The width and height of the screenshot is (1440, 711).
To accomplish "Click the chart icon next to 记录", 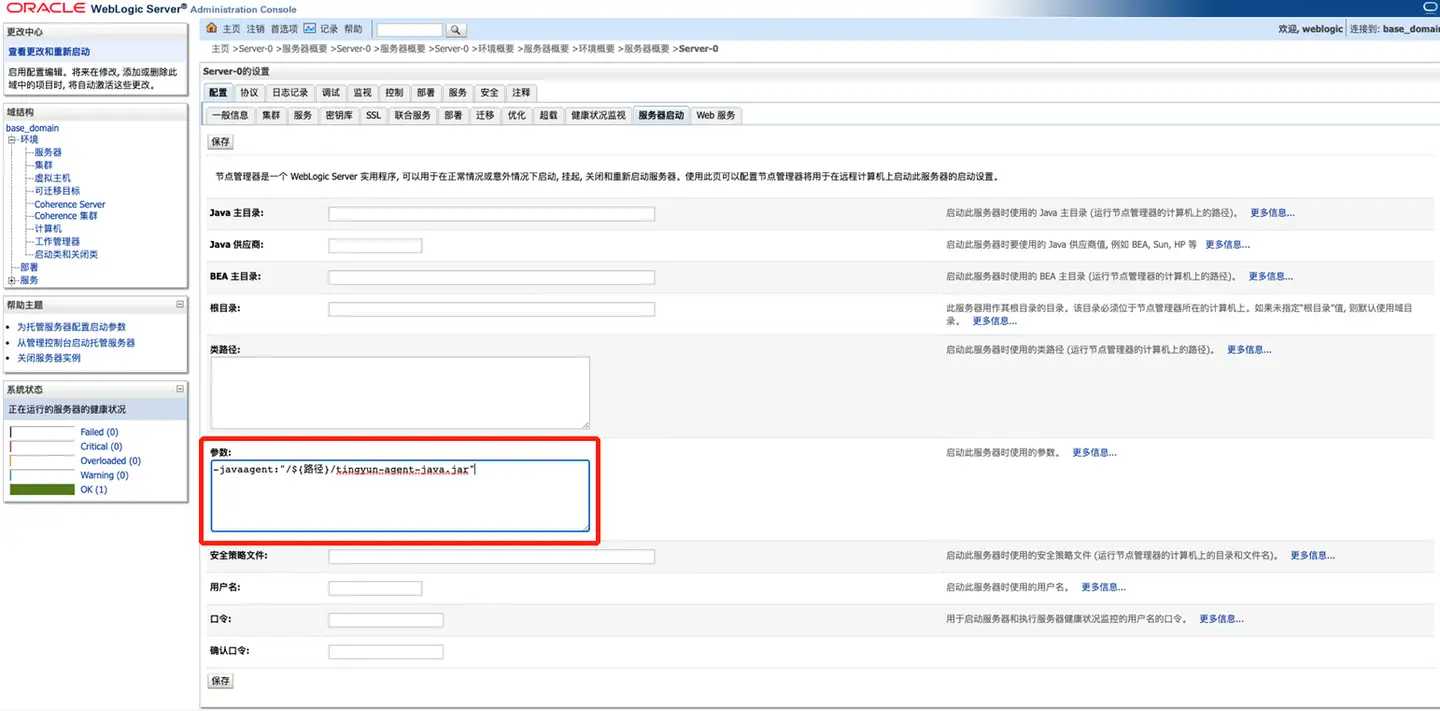I will (308, 28).
